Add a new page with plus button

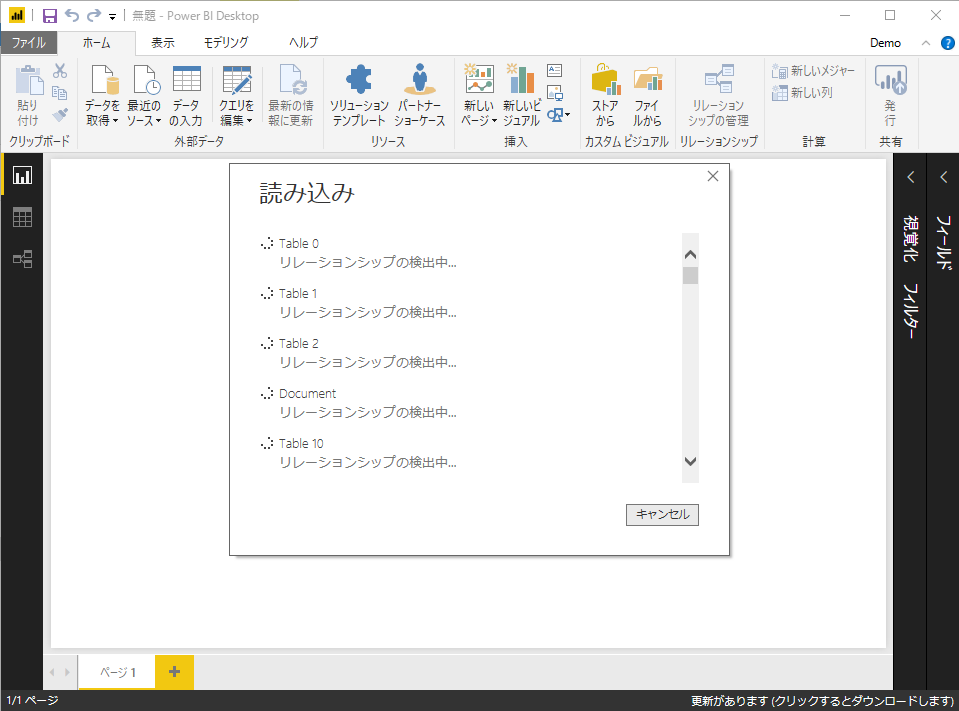[x=174, y=672]
